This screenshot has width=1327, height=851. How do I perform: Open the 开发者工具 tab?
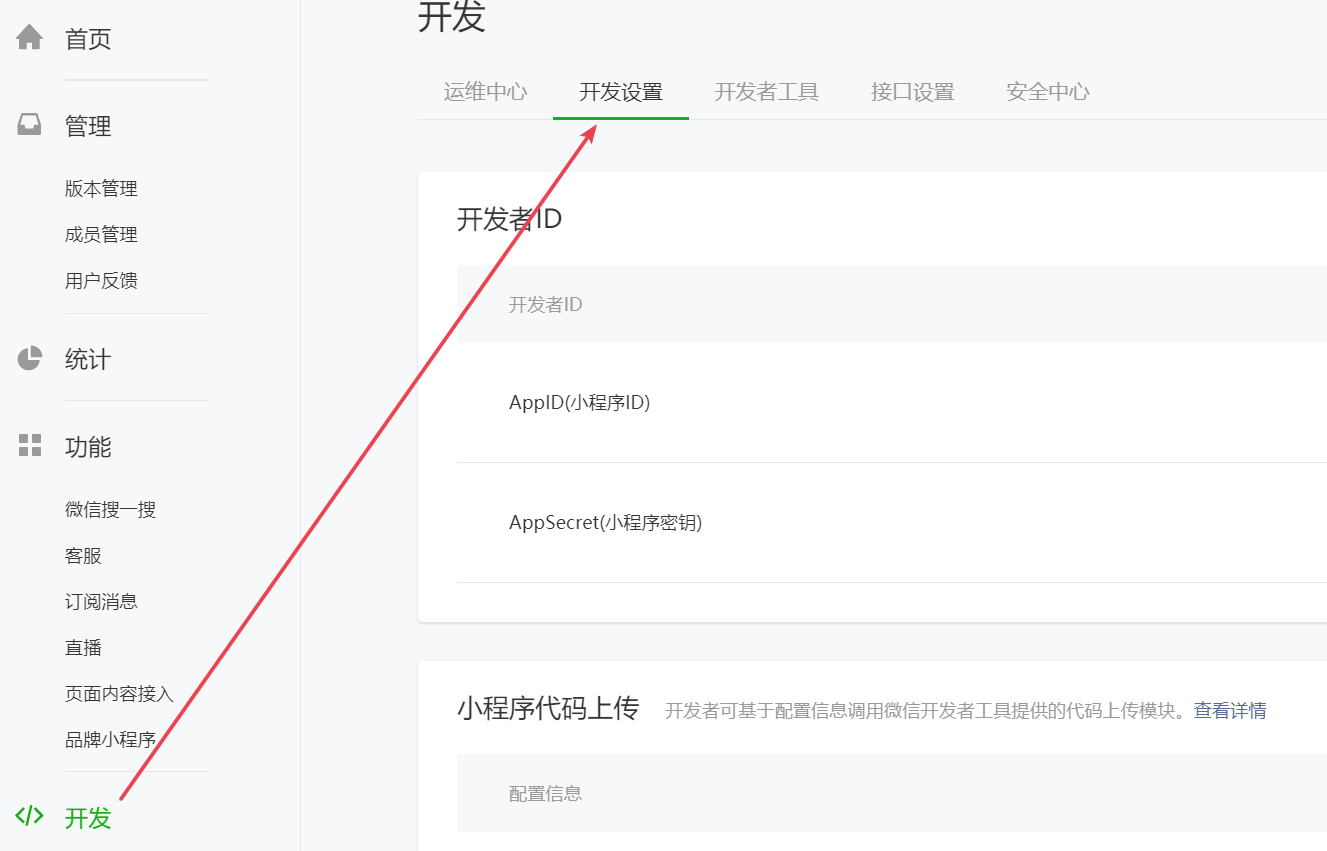(767, 91)
